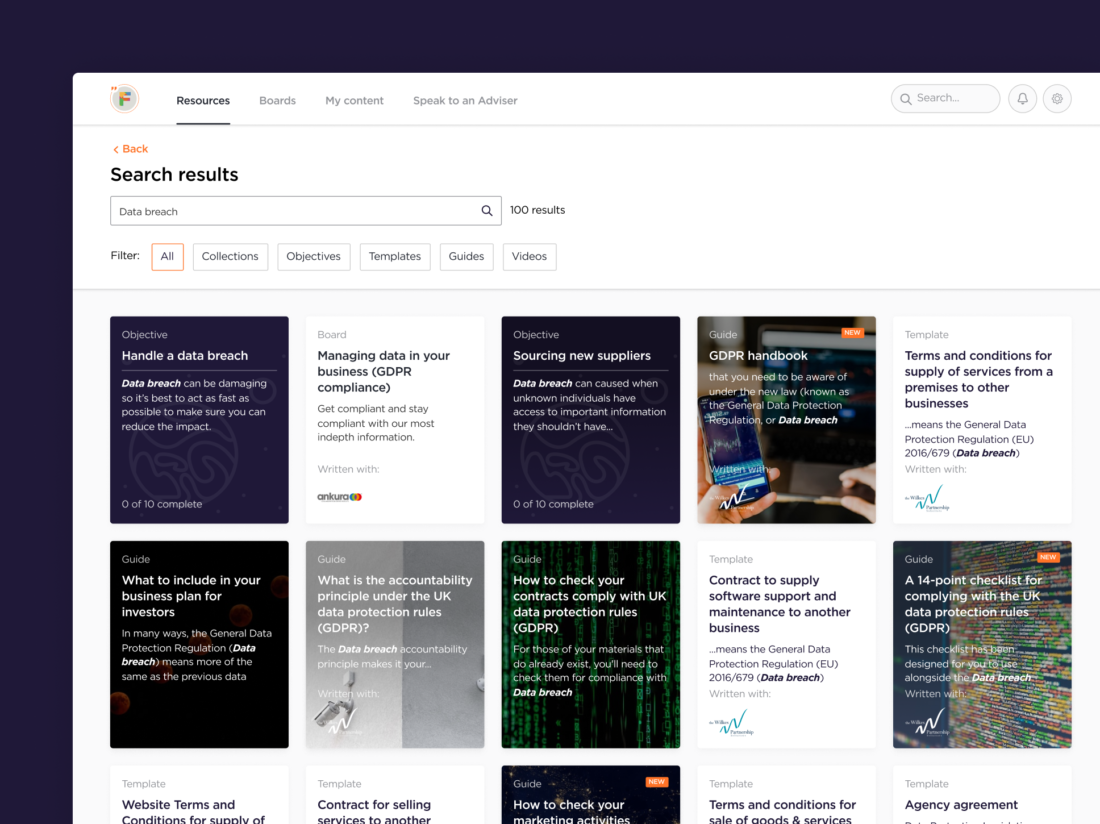This screenshot has height=824, width=1100.
Task: Click the magnifier icon in Data breach field
Action: [486, 210]
